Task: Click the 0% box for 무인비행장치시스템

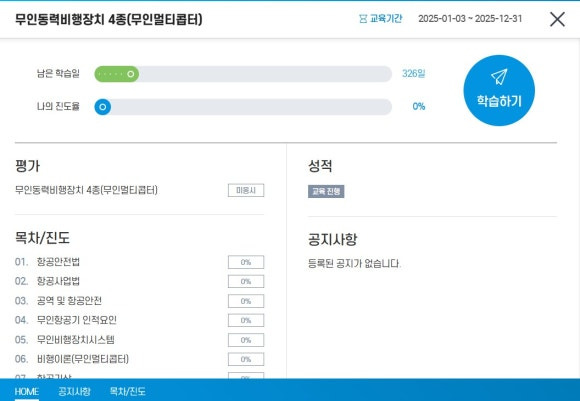Action: 246,340
